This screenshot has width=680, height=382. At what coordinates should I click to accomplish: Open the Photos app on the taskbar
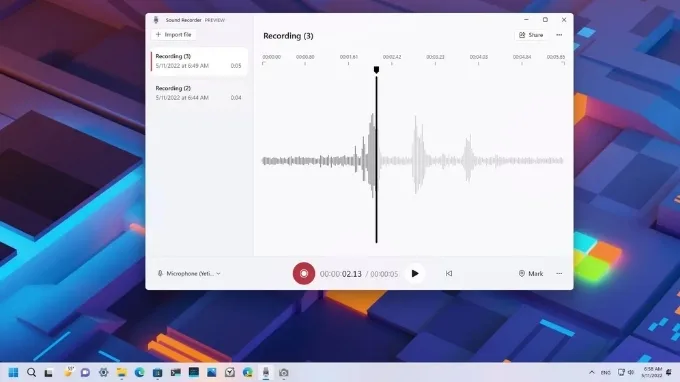coord(211,372)
